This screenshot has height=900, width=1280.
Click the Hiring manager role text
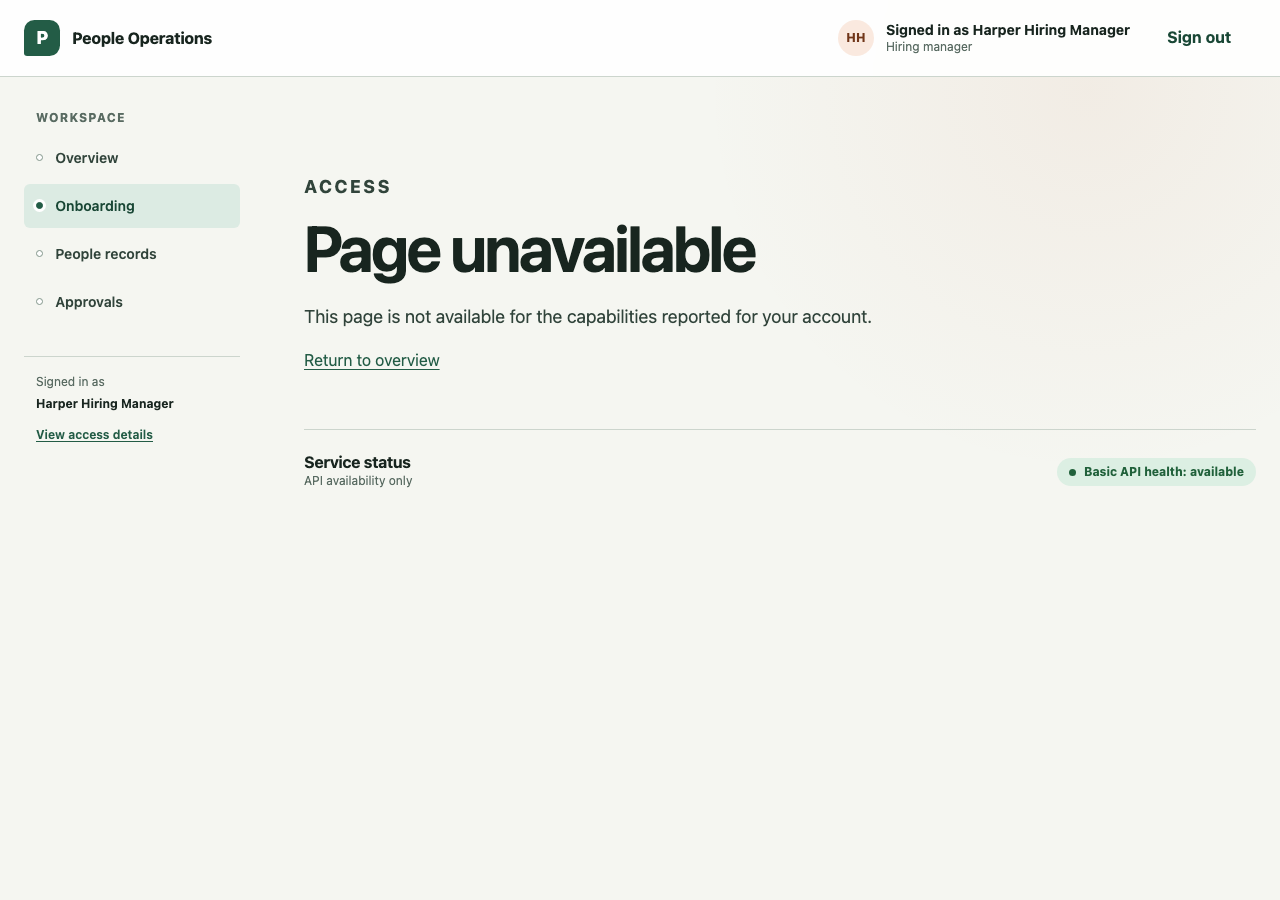929,47
